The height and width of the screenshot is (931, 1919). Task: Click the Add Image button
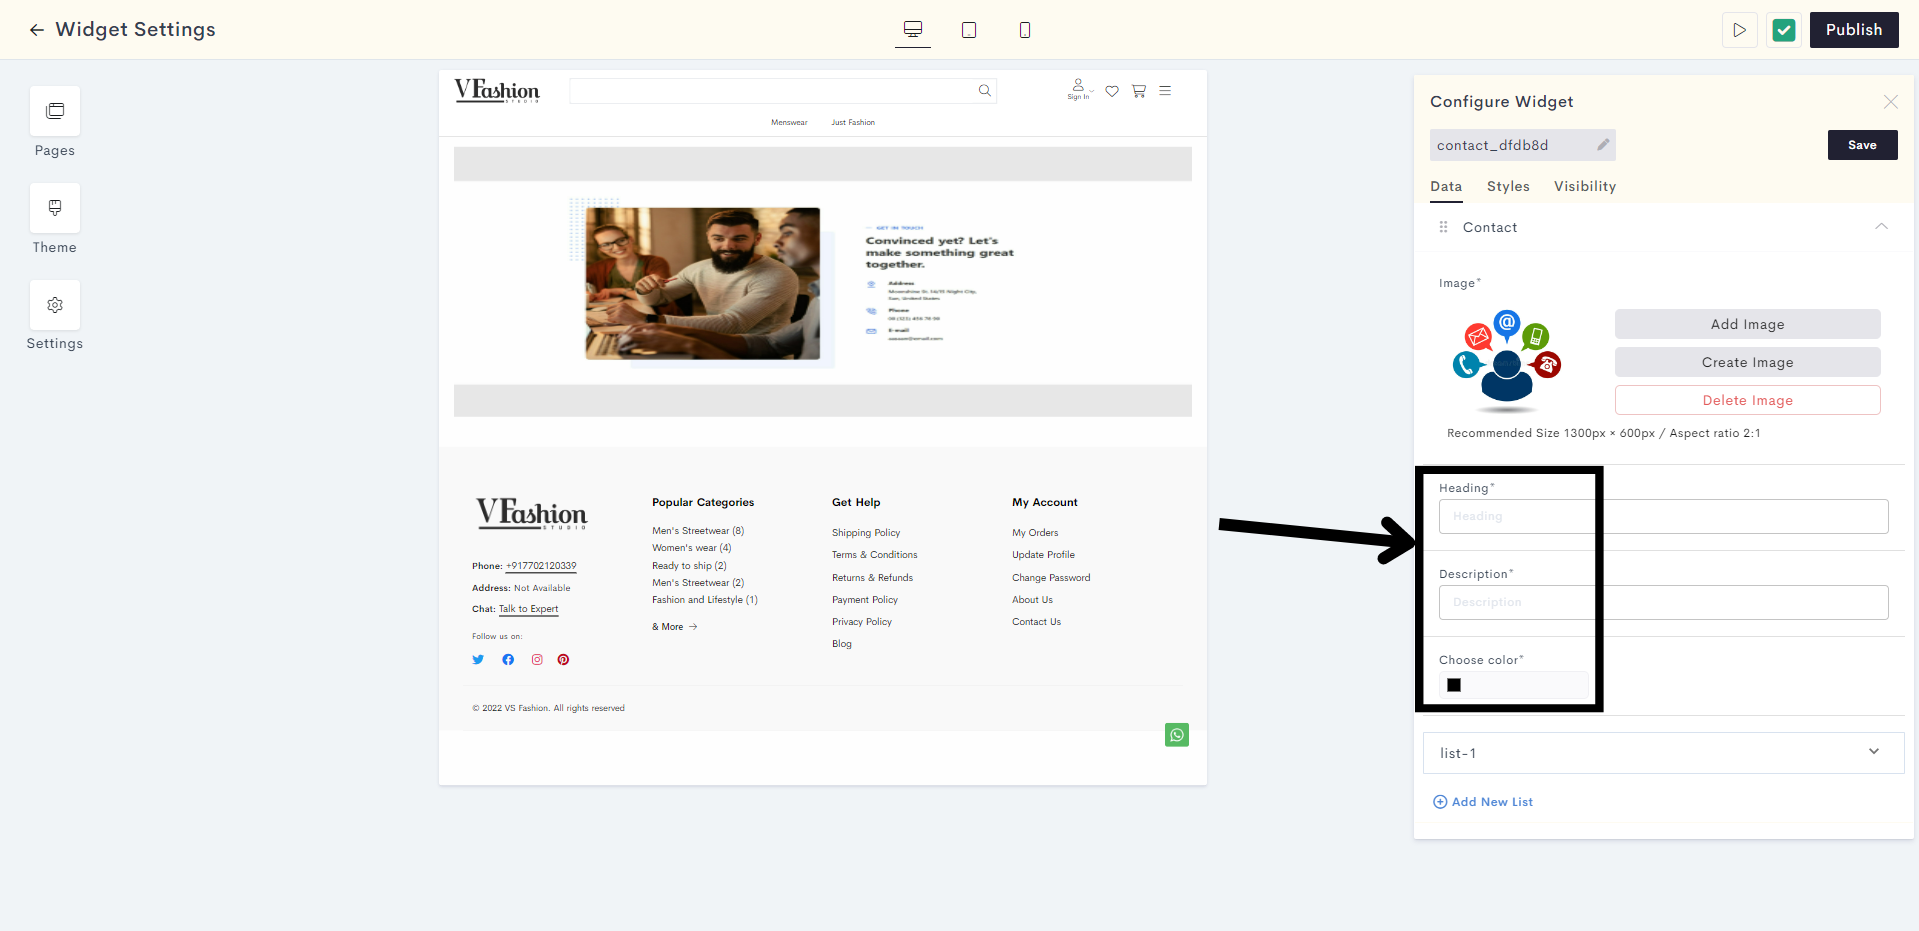point(1747,324)
